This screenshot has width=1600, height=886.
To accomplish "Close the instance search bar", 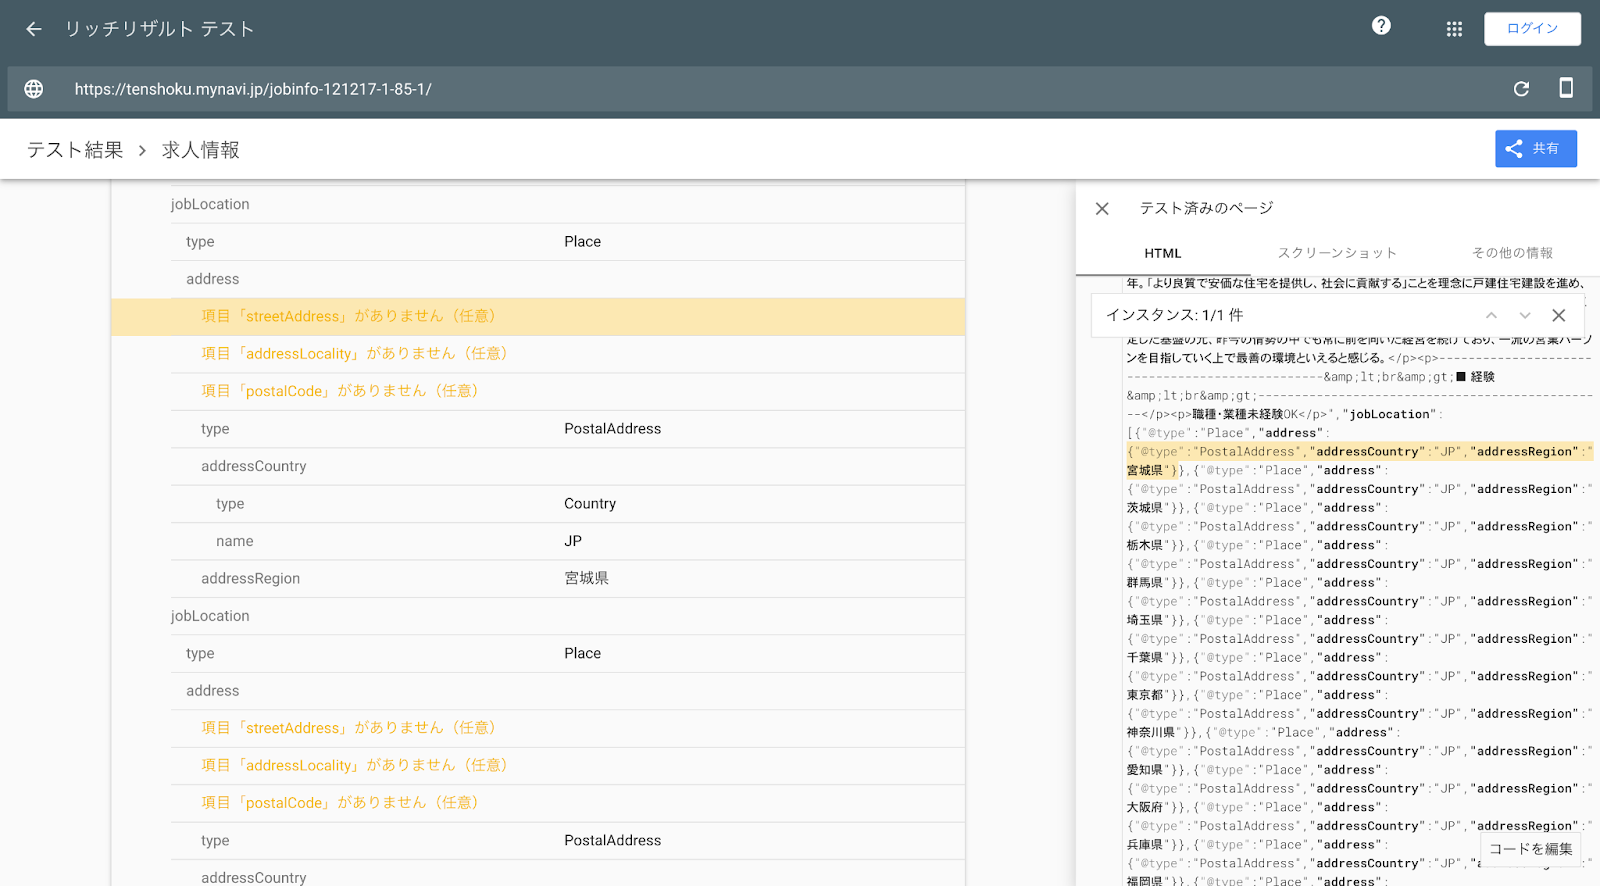I will coord(1559,315).
